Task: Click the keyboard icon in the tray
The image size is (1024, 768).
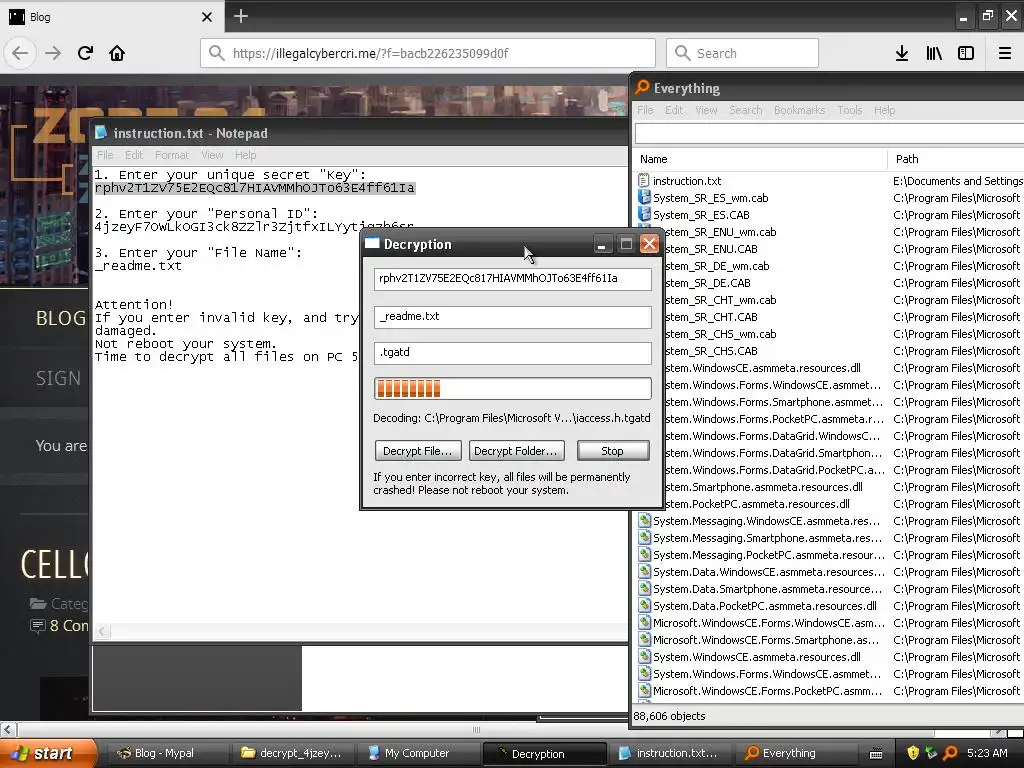Action: (876, 754)
